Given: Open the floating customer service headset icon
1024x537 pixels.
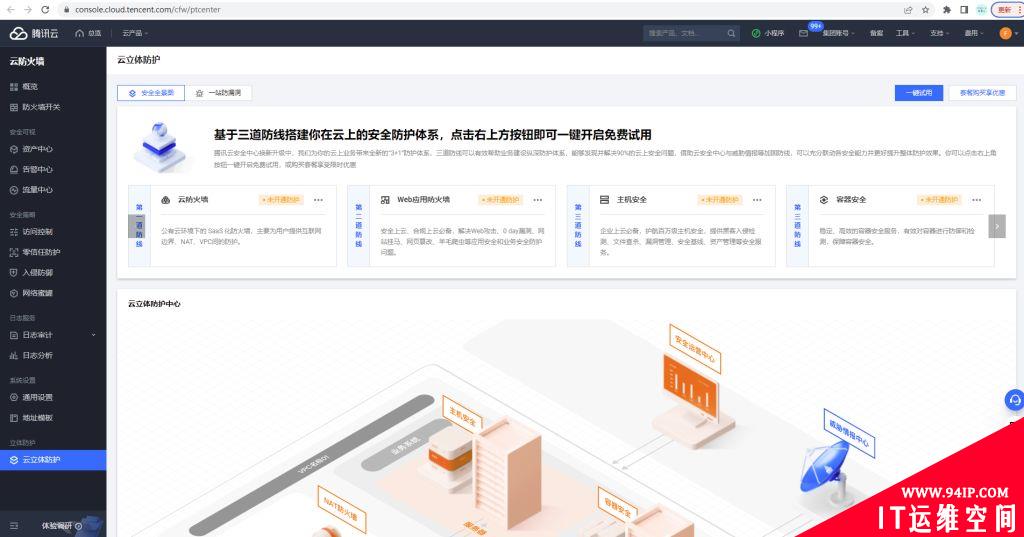Looking at the screenshot, I should (1014, 400).
